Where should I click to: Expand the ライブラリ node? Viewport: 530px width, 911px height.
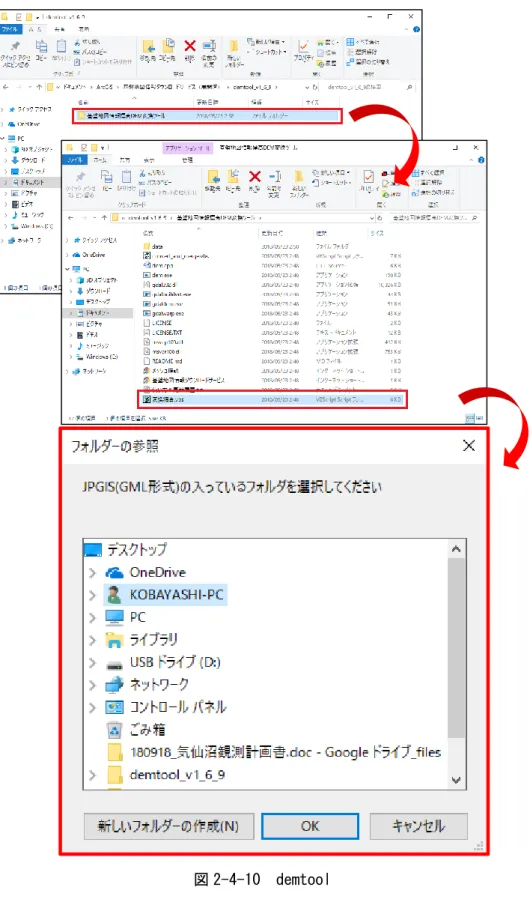pos(92,640)
